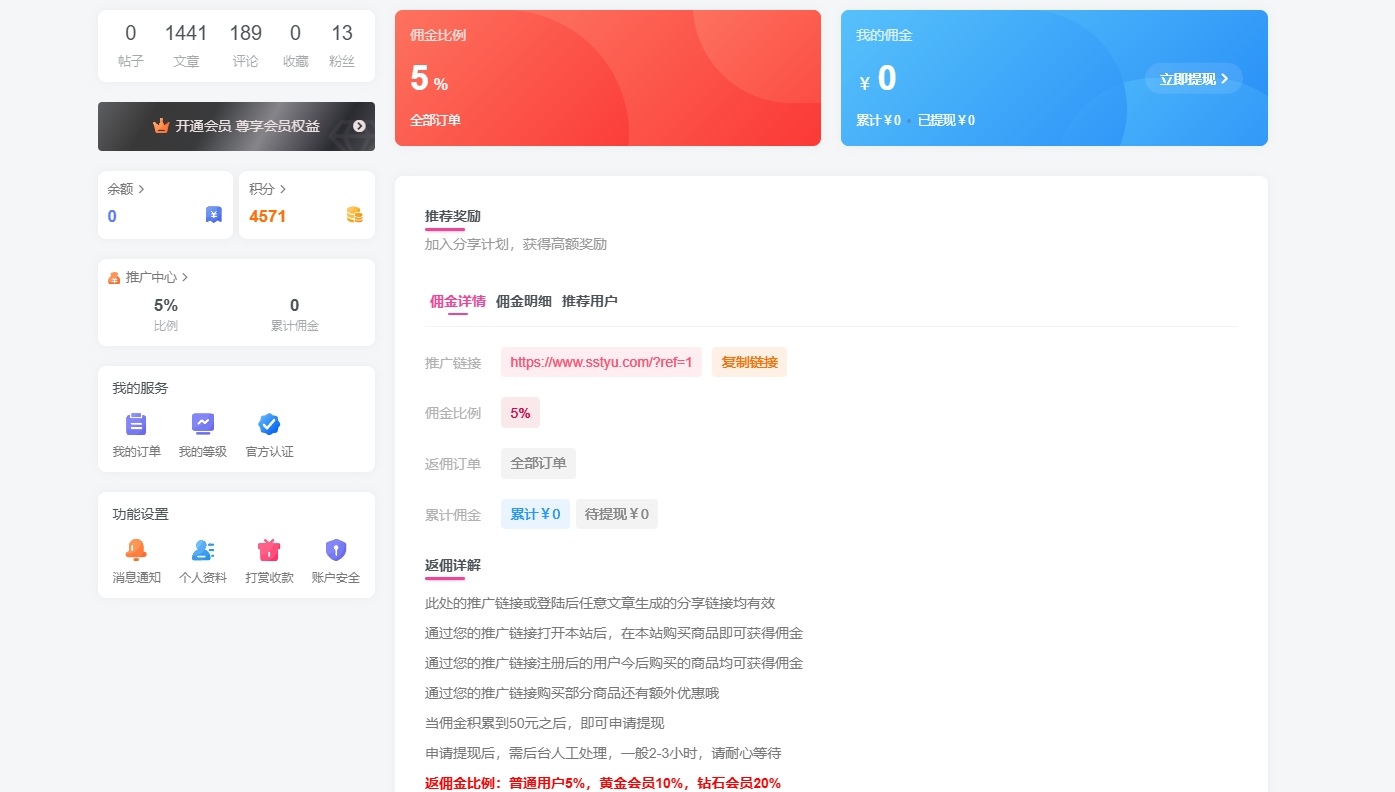The height and width of the screenshot is (792, 1395).
Task: Open the promotion link sstyu.com
Action: (x=600, y=361)
